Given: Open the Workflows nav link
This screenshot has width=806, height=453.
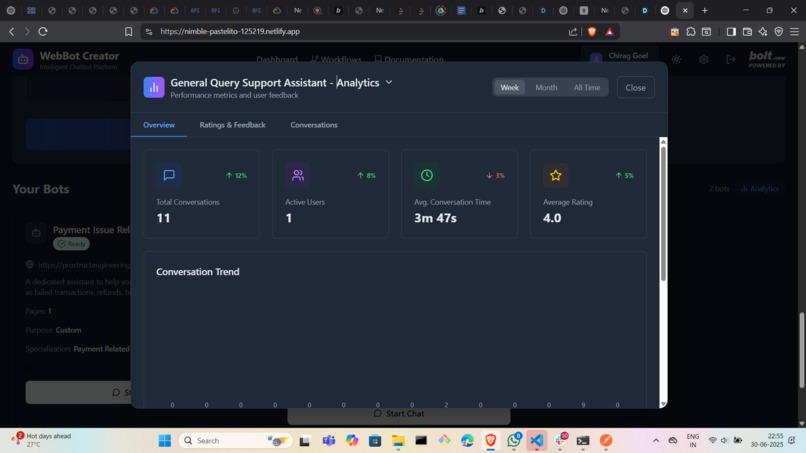Looking at the screenshot, I should pos(336,60).
